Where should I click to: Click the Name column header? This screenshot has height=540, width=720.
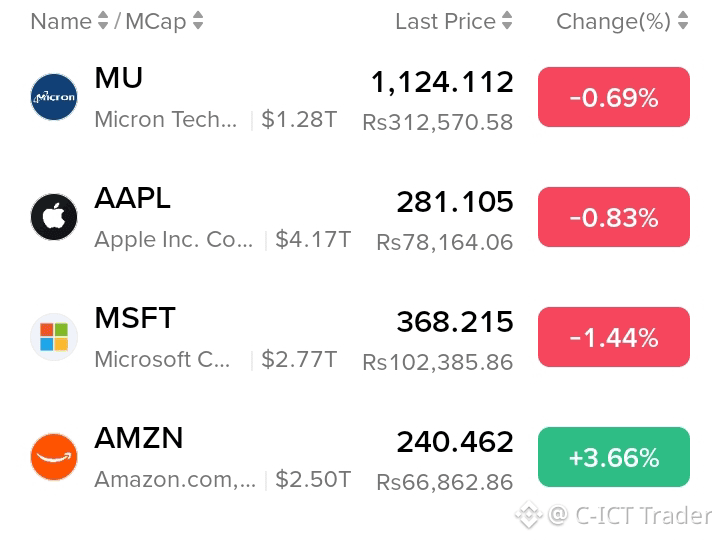[x=61, y=21]
